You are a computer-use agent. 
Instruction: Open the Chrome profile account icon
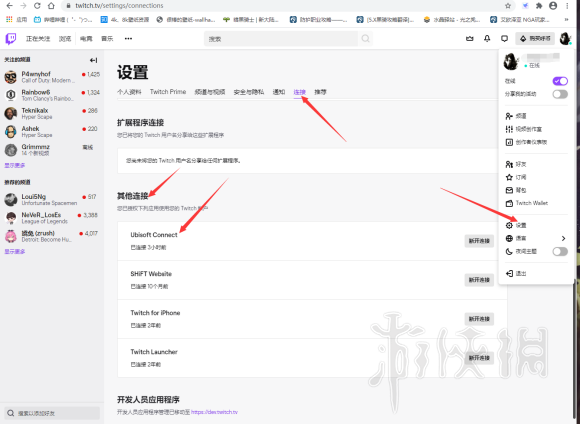click(553, 6)
